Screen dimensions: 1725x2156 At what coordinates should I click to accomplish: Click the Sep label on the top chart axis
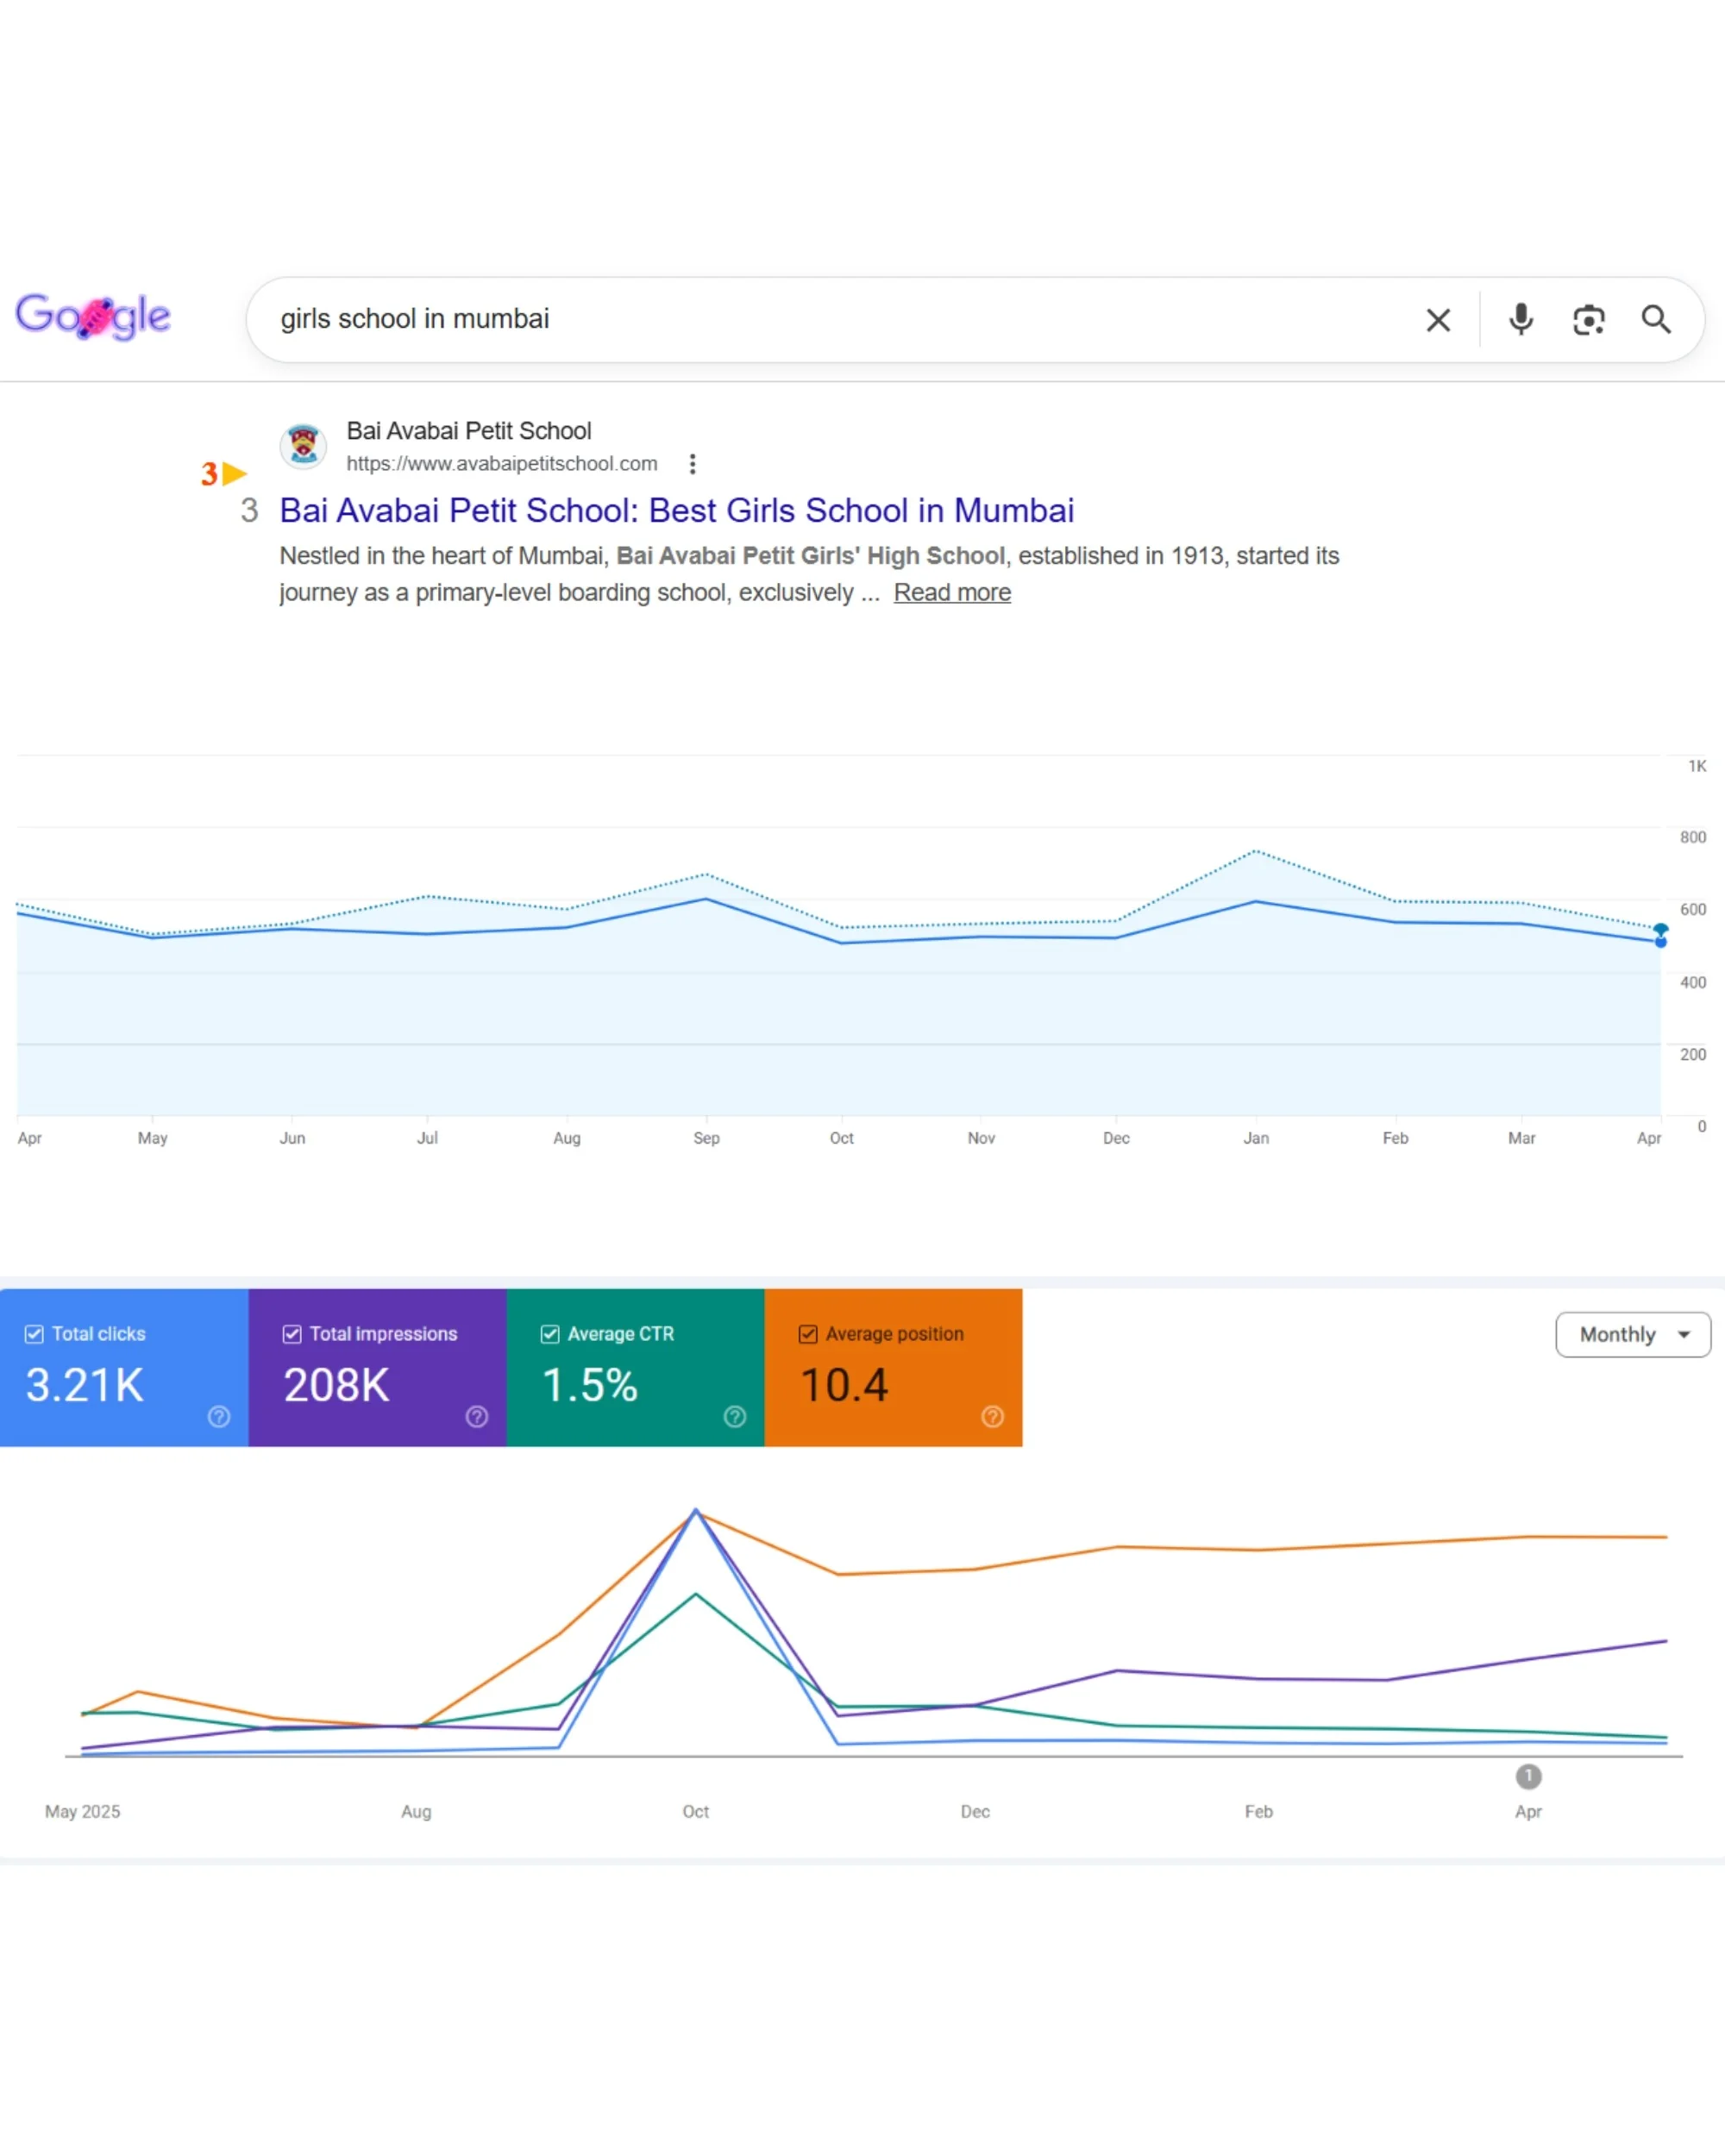(706, 1138)
